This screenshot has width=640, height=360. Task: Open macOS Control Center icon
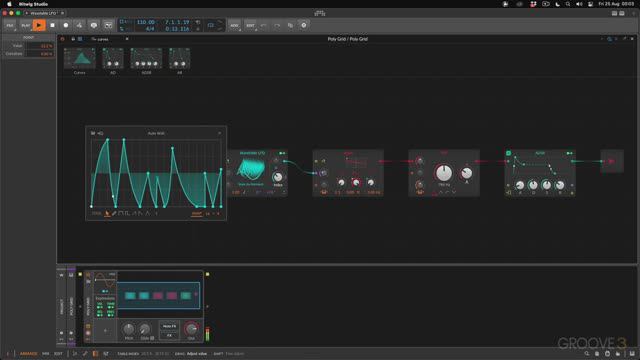point(590,4)
